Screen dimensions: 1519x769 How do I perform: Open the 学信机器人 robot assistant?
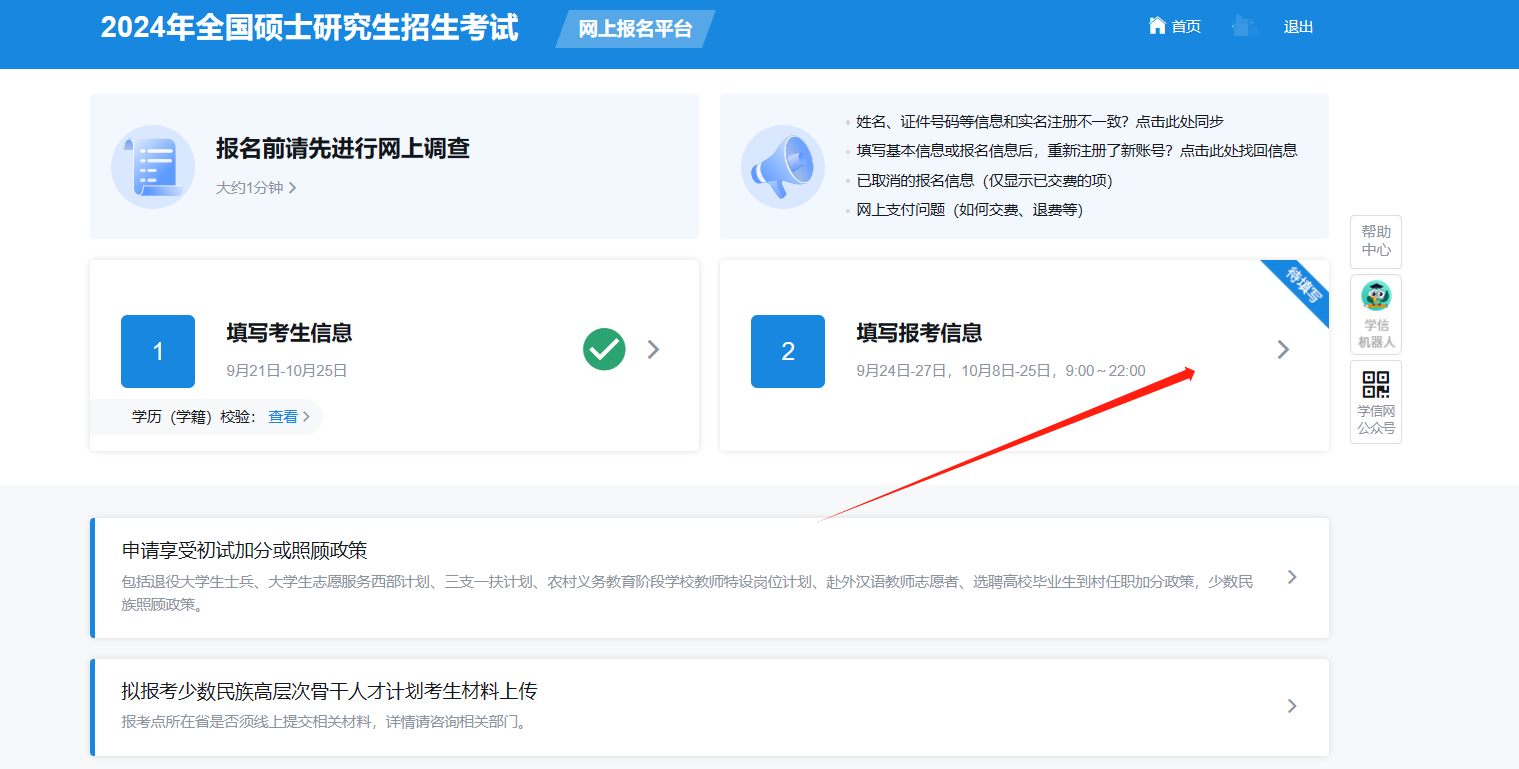(1375, 313)
